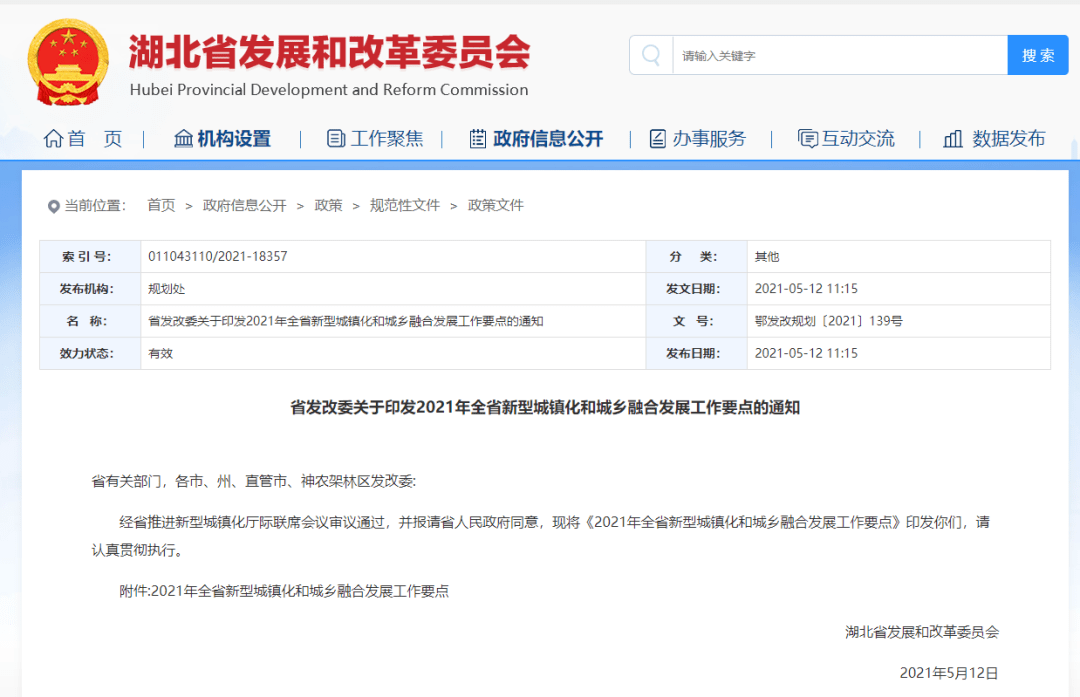The image size is (1080, 697).
Task: Select document number 鄂发改规划〔2021〕139号
Action: [829, 321]
